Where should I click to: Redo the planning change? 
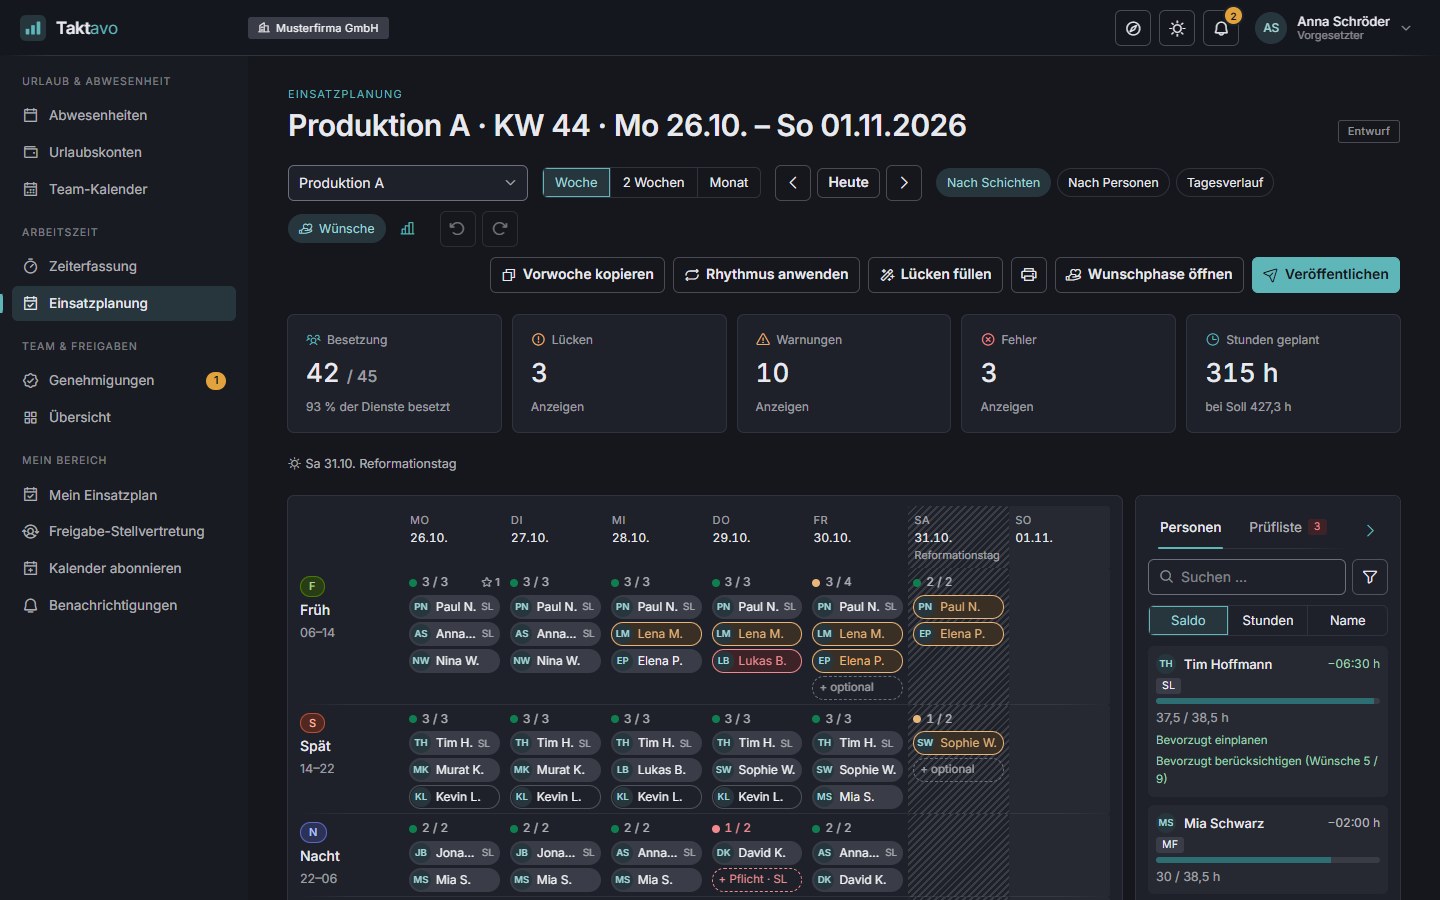[500, 229]
